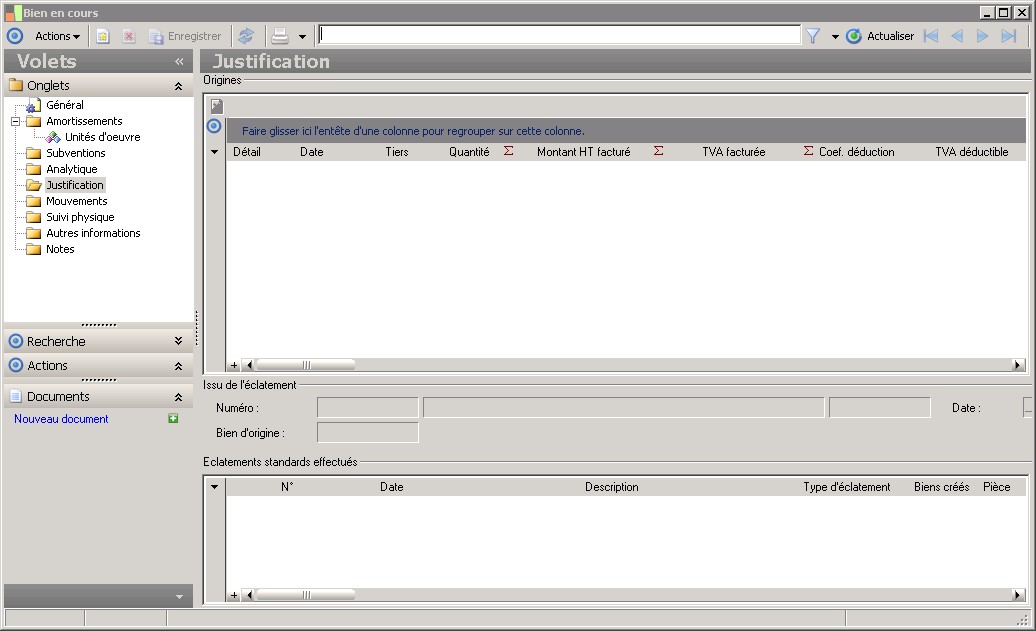Click the printer icon
Viewport: 1036px width, 631px height.
tap(280, 36)
